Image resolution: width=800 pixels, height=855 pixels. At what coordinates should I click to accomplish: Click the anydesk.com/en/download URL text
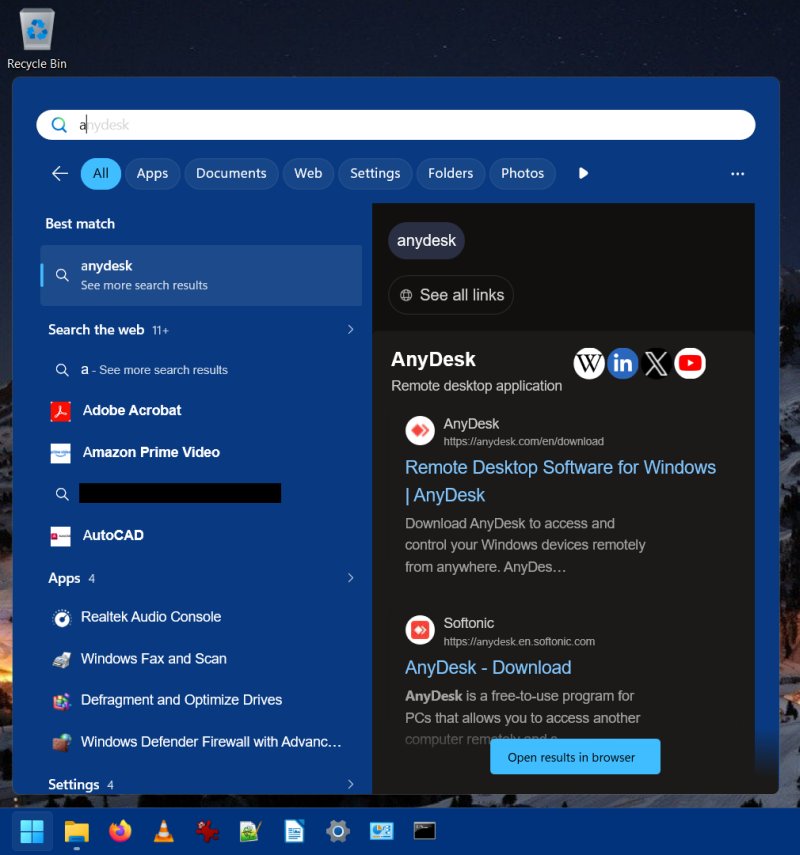pos(524,442)
